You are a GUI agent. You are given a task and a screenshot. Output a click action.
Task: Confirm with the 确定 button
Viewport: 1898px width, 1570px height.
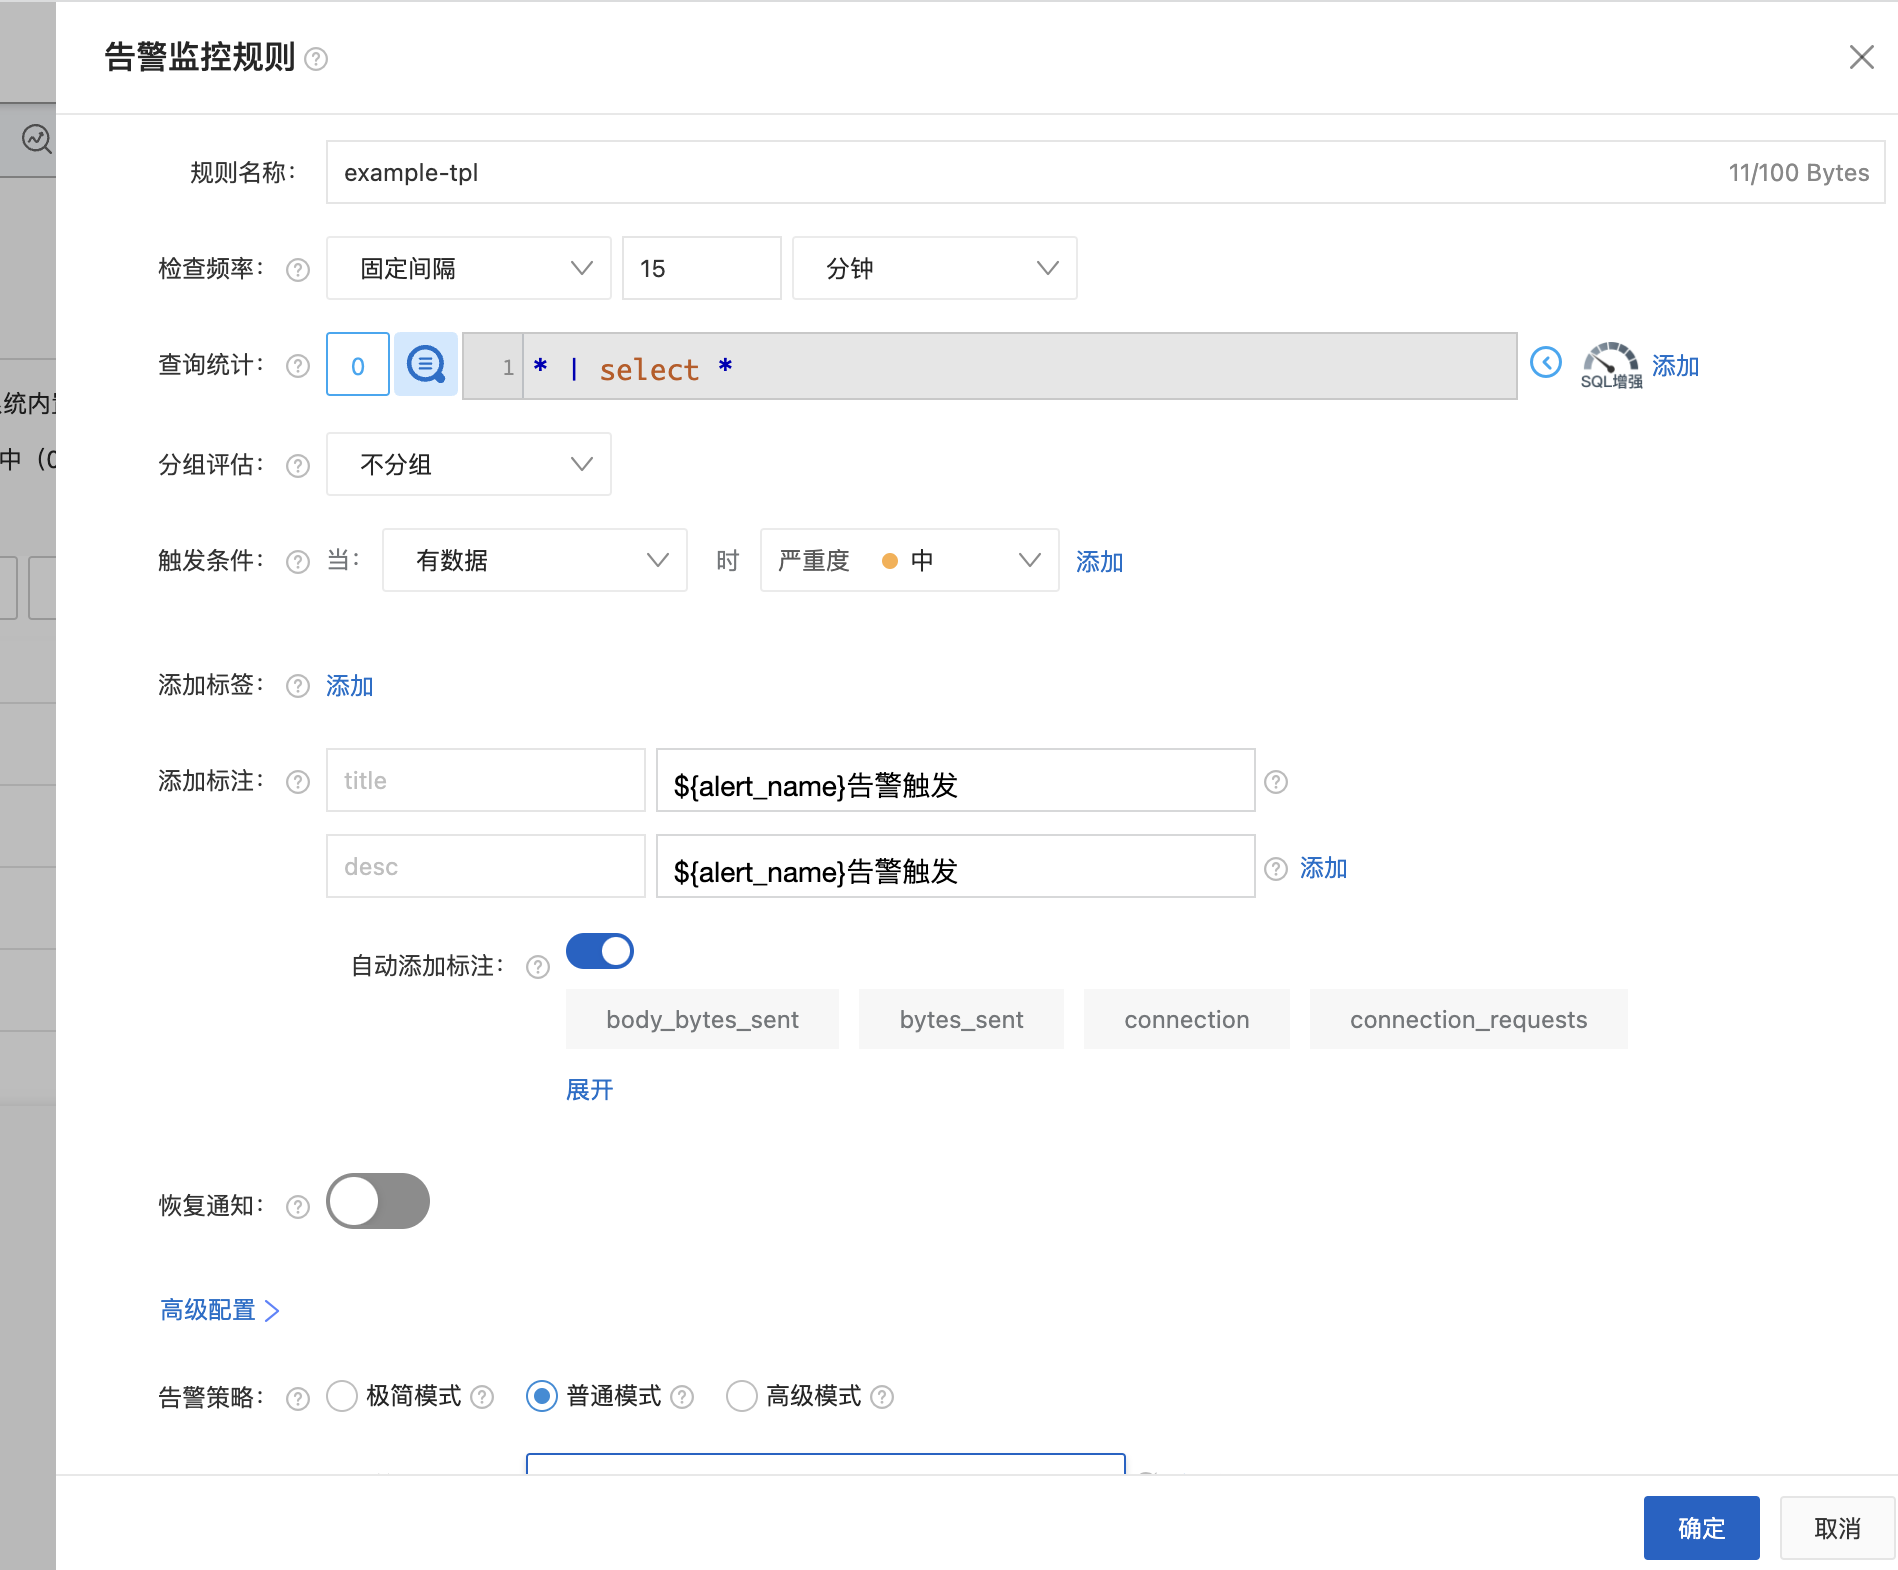(1702, 1528)
